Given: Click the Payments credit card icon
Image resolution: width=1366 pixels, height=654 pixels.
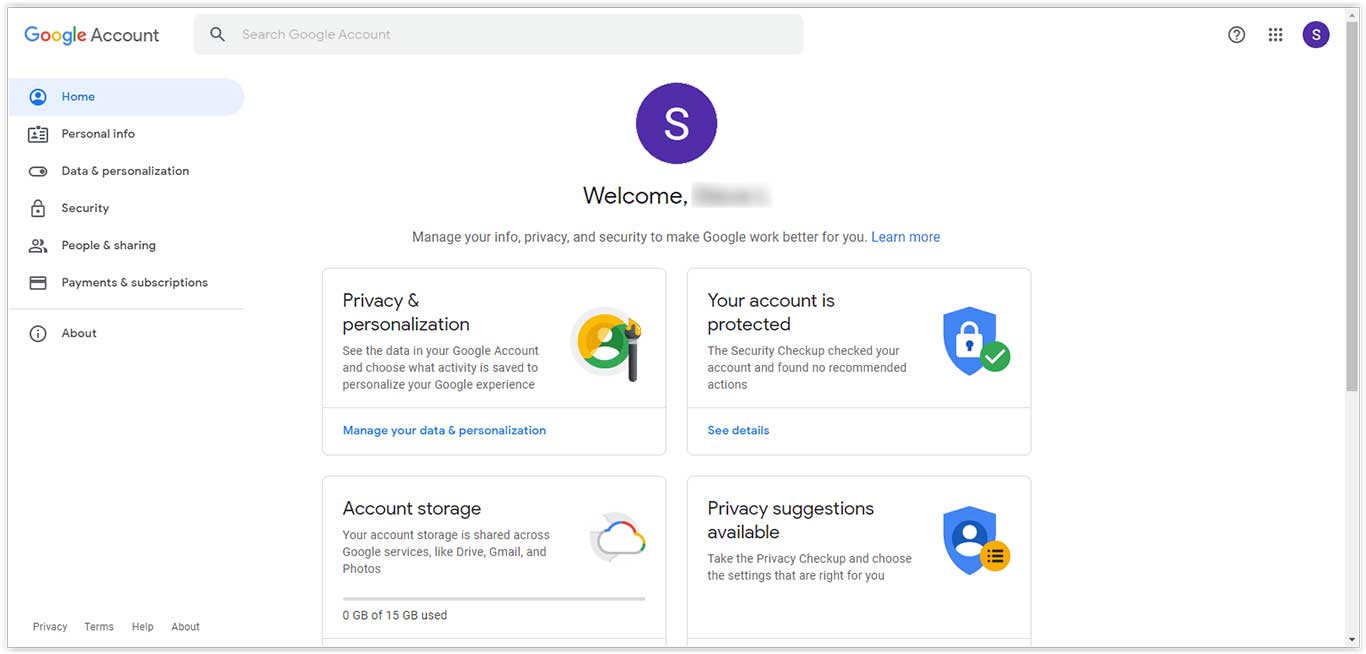Looking at the screenshot, I should tap(38, 283).
